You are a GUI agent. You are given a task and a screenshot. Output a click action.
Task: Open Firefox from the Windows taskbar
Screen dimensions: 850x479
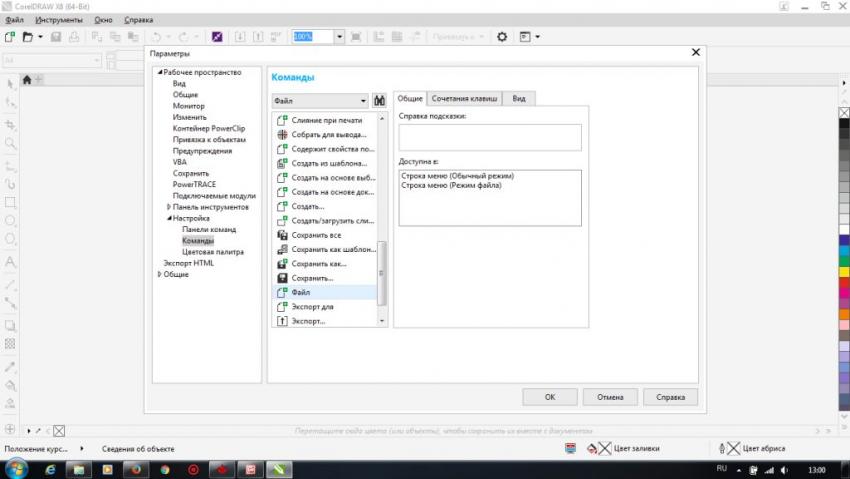pyautogui.click(x=136, y=468)
